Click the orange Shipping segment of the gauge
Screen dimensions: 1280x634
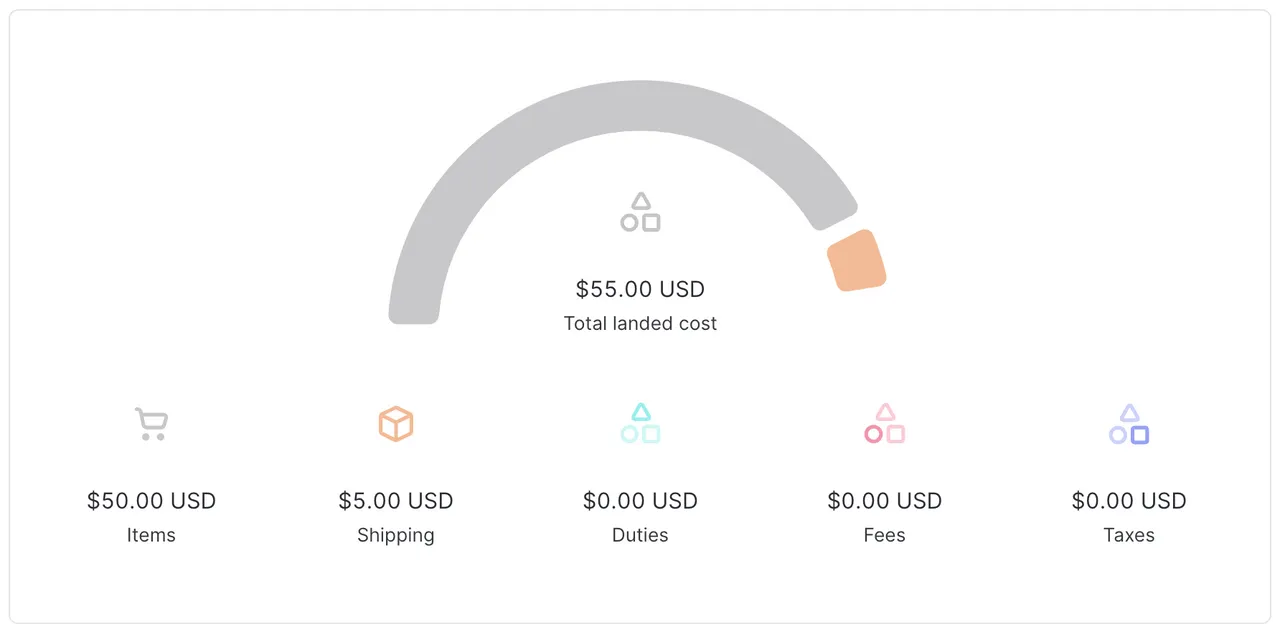tap(857, 261)
